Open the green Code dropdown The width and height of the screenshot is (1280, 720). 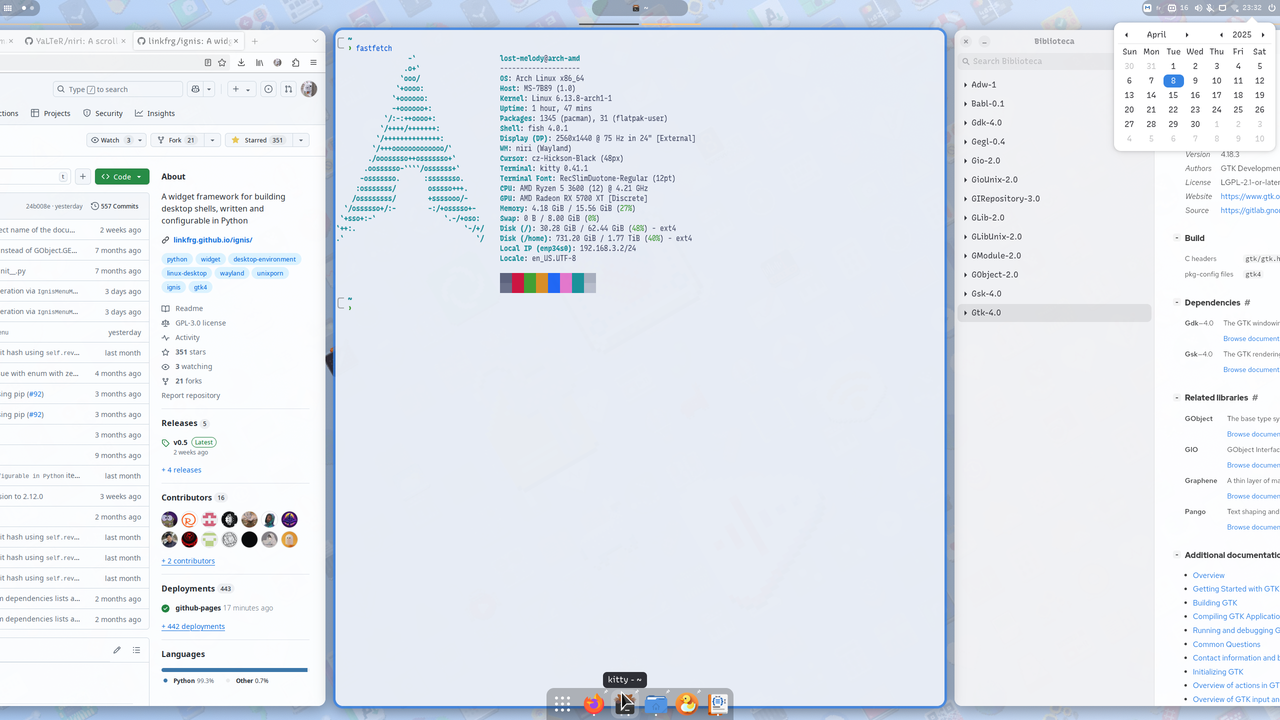(122, 177)
